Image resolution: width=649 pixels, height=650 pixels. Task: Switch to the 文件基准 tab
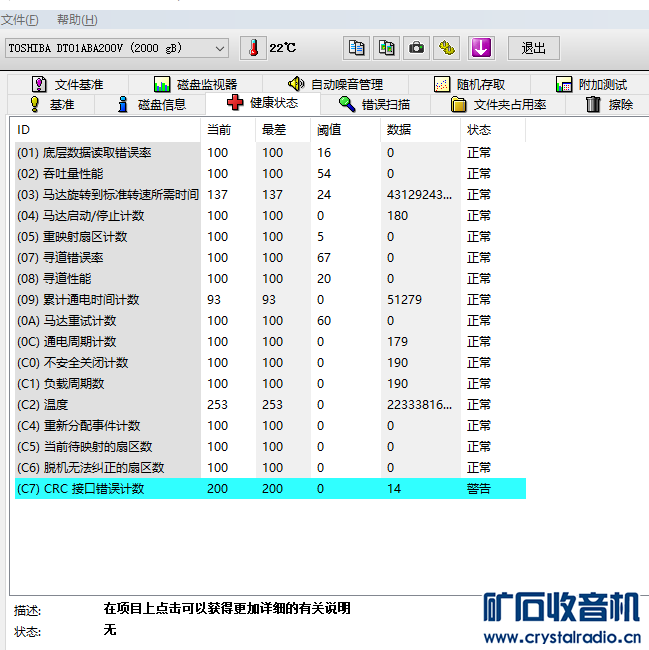(x=68, y=85)
